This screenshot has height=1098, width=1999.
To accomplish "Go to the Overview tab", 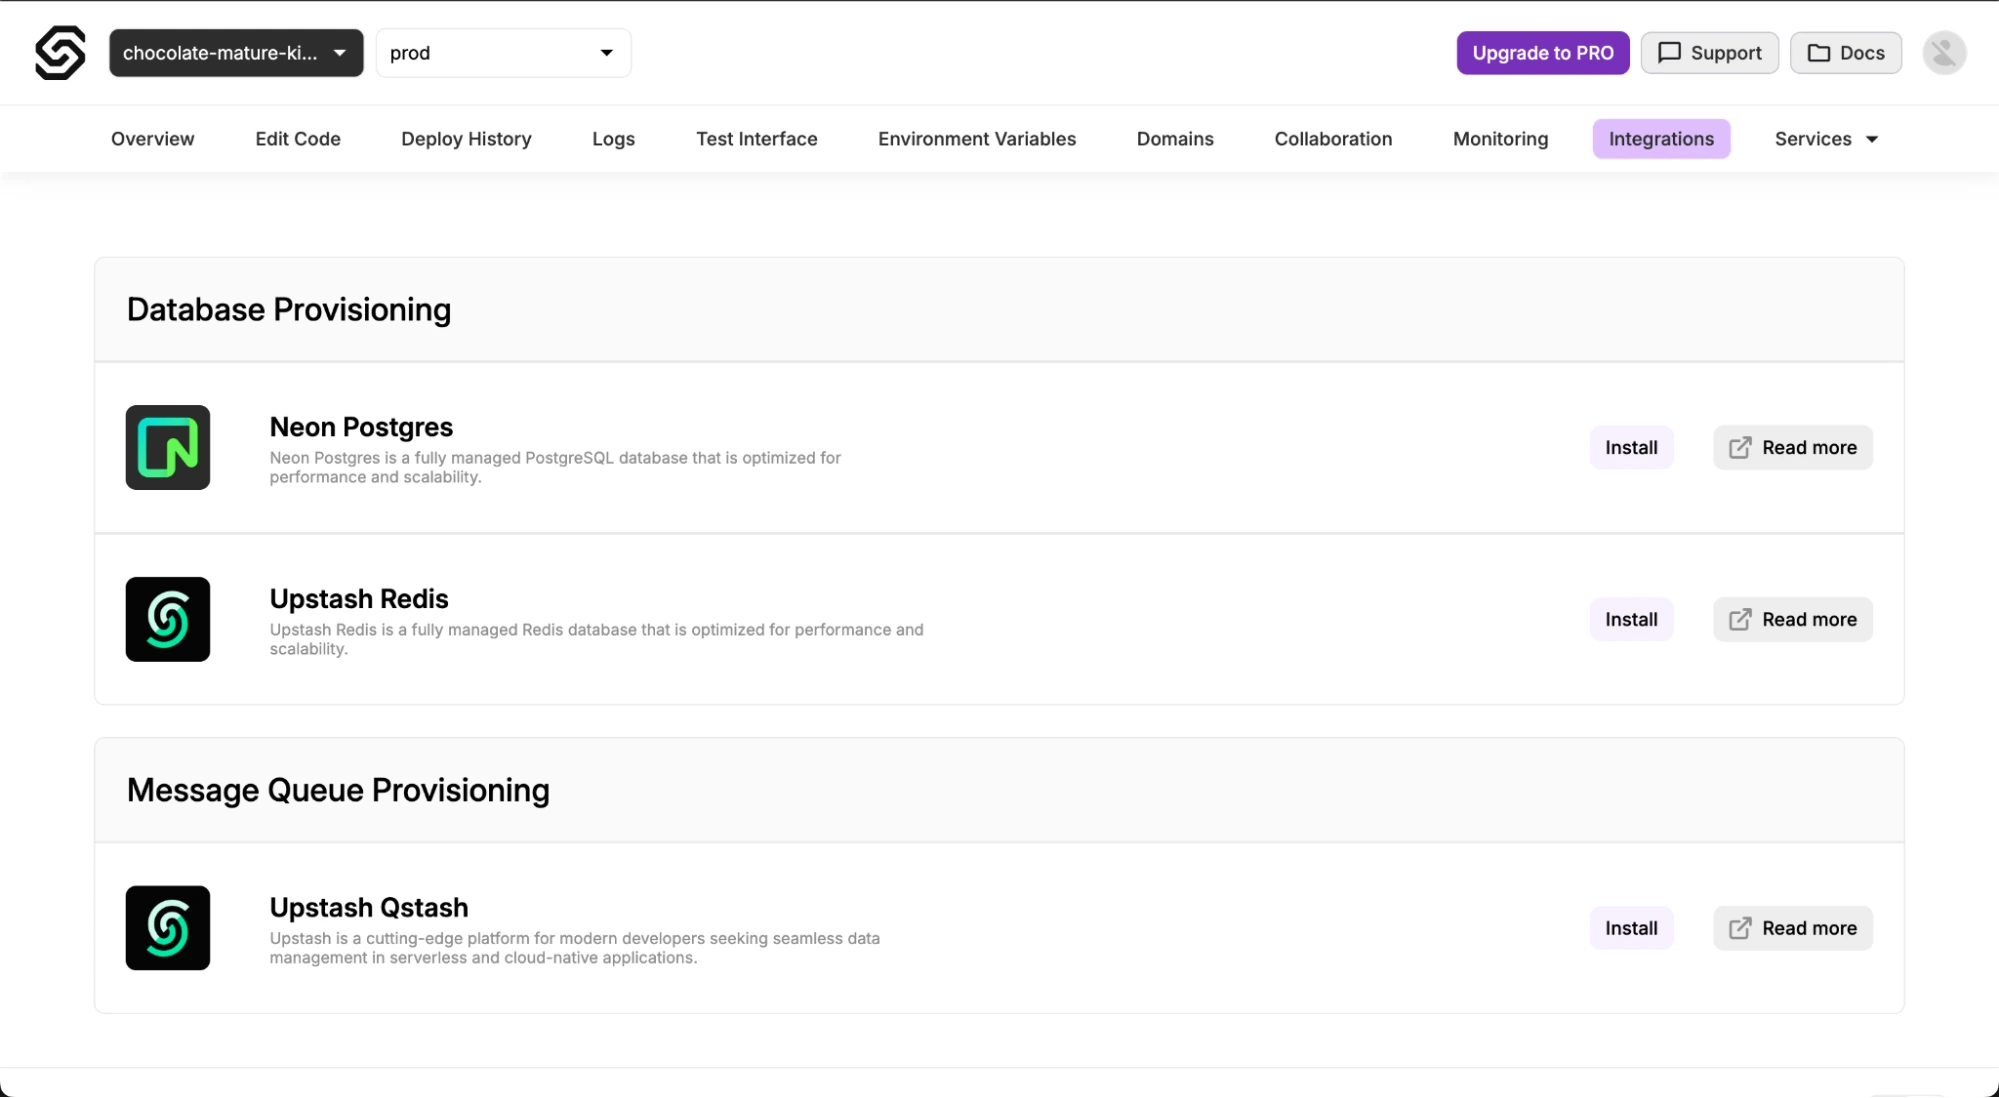I will [153, 139].
